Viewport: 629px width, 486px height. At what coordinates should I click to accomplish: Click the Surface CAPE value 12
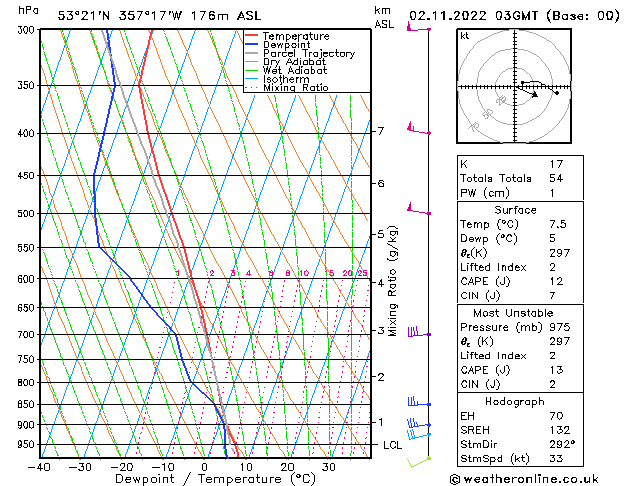tap(556, 281)
